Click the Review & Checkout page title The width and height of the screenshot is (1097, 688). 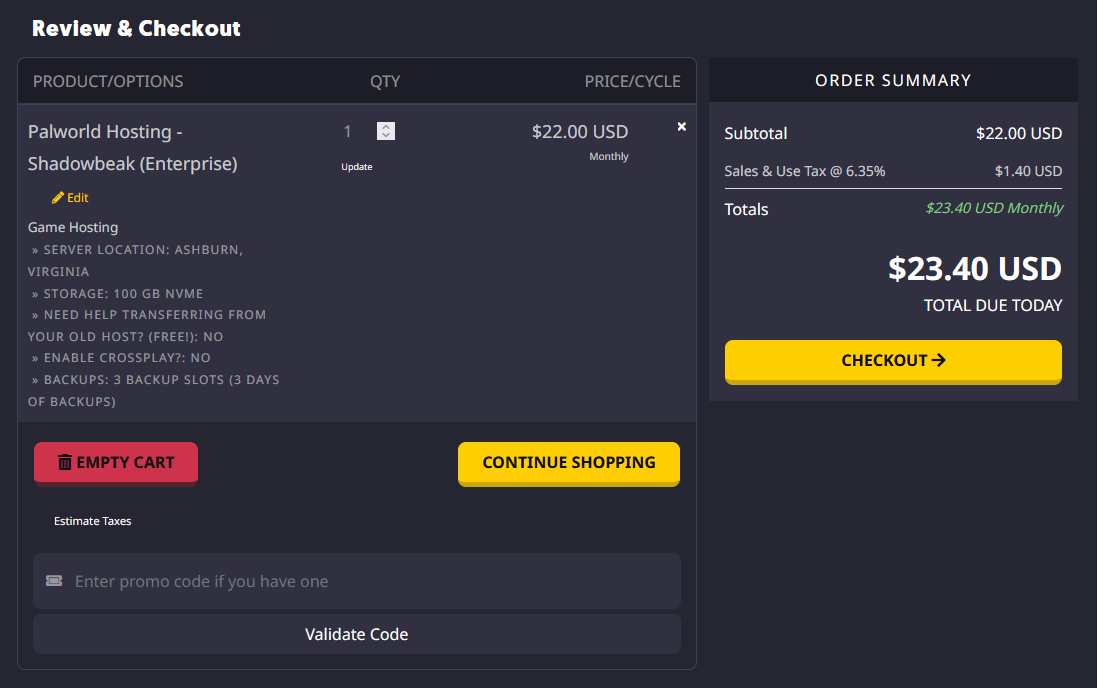136,28
